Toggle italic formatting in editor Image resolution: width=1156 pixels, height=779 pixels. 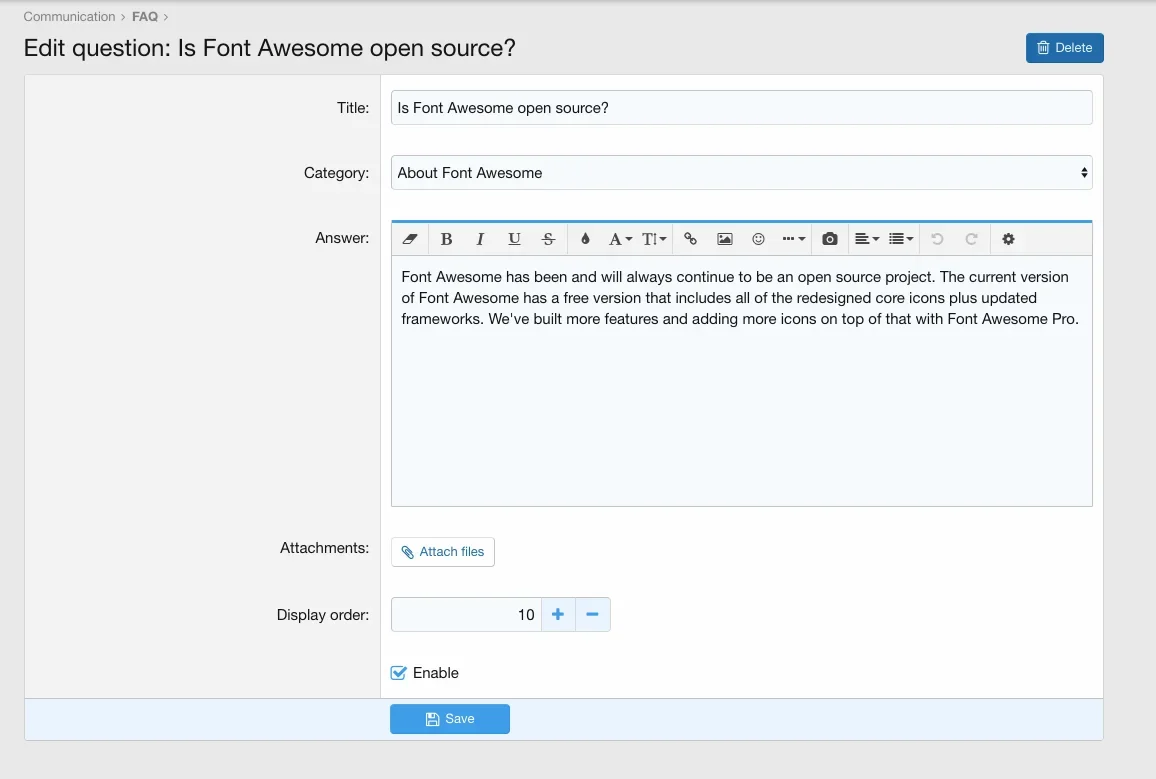pos(480,239)
